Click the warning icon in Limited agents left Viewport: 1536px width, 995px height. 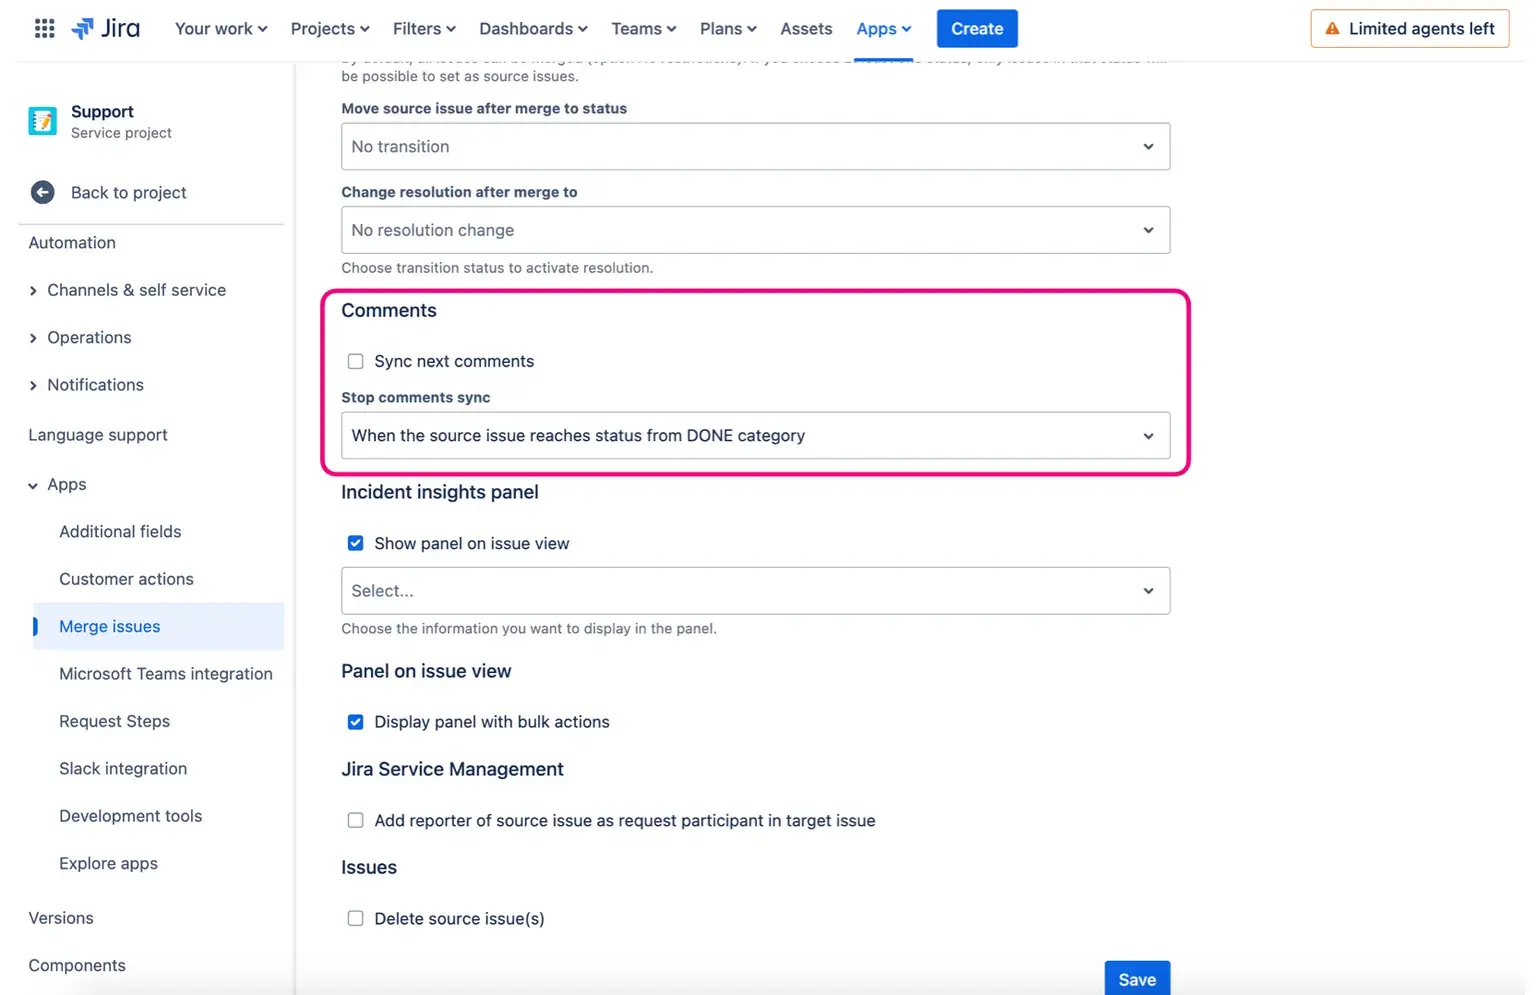point(1332,29)
